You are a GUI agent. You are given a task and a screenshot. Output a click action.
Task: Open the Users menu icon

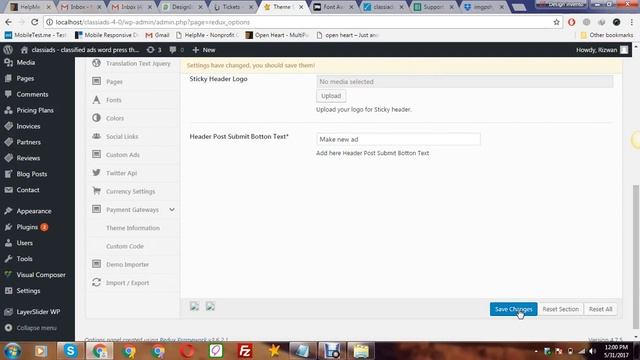coord(8,243)
